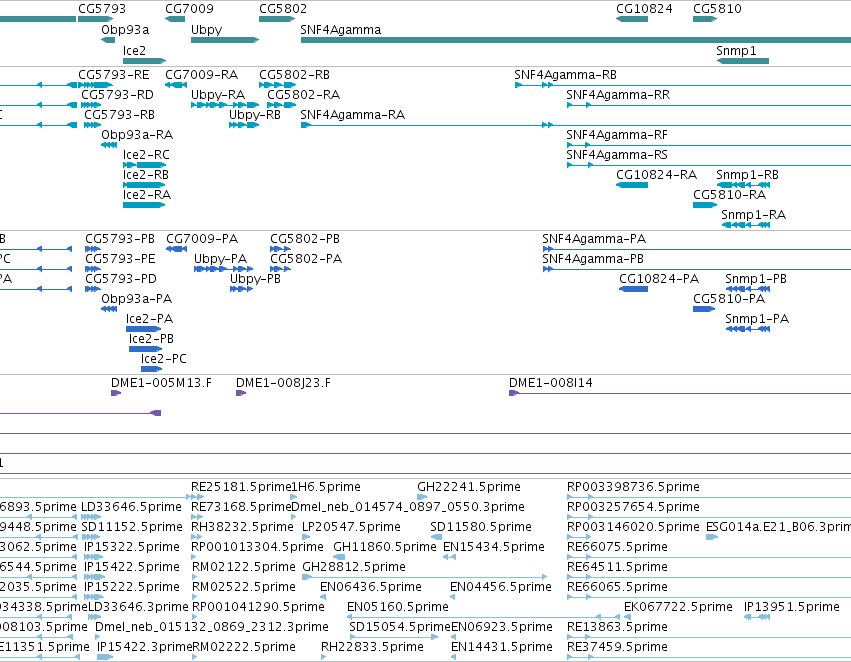Choose transcript CG5793-RD

[x=118, y=94]
